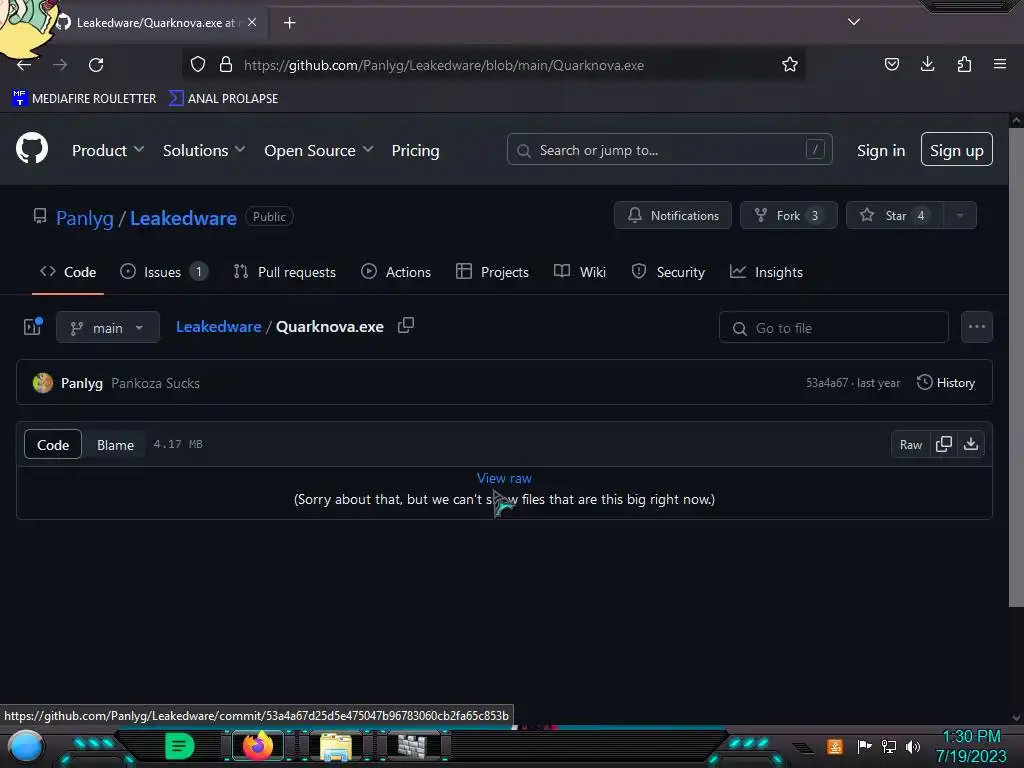Open the Projects tab
Image resolution: width=1024 pixels, height=768 pixels.
[x=492, y=272]
